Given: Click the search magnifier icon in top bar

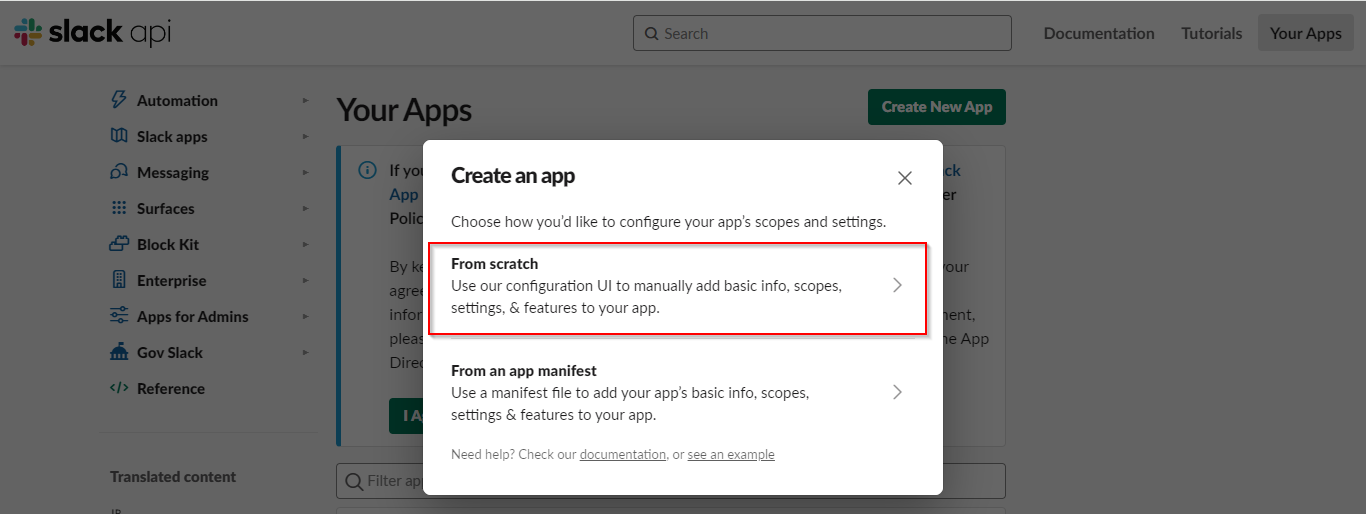Looking at the screenshot, I should point(652,33).
